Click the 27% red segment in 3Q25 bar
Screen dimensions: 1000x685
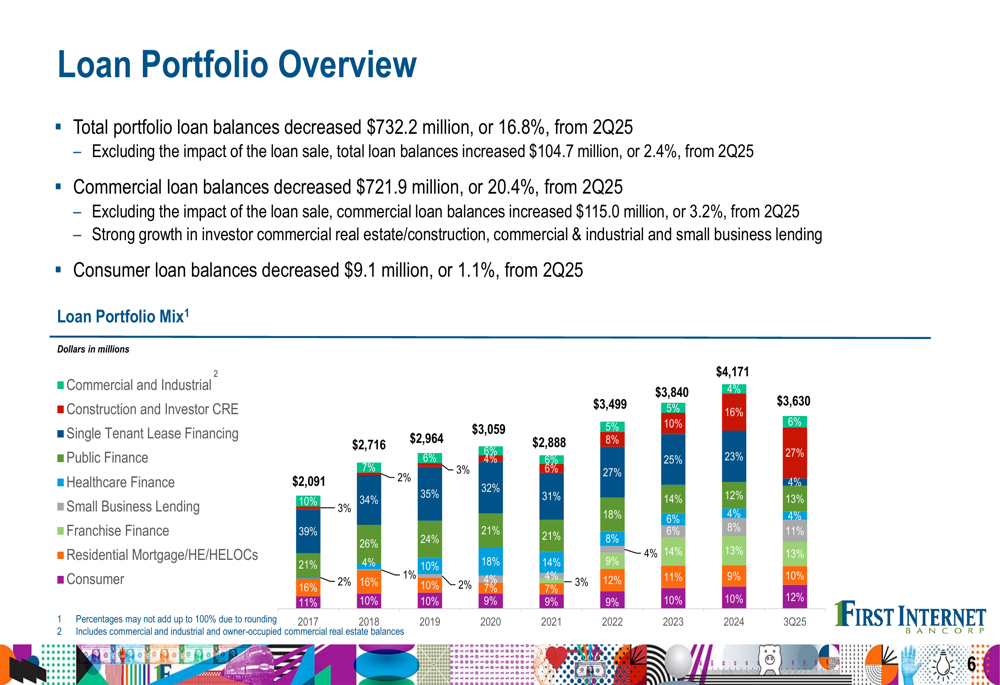pos(795,453)
